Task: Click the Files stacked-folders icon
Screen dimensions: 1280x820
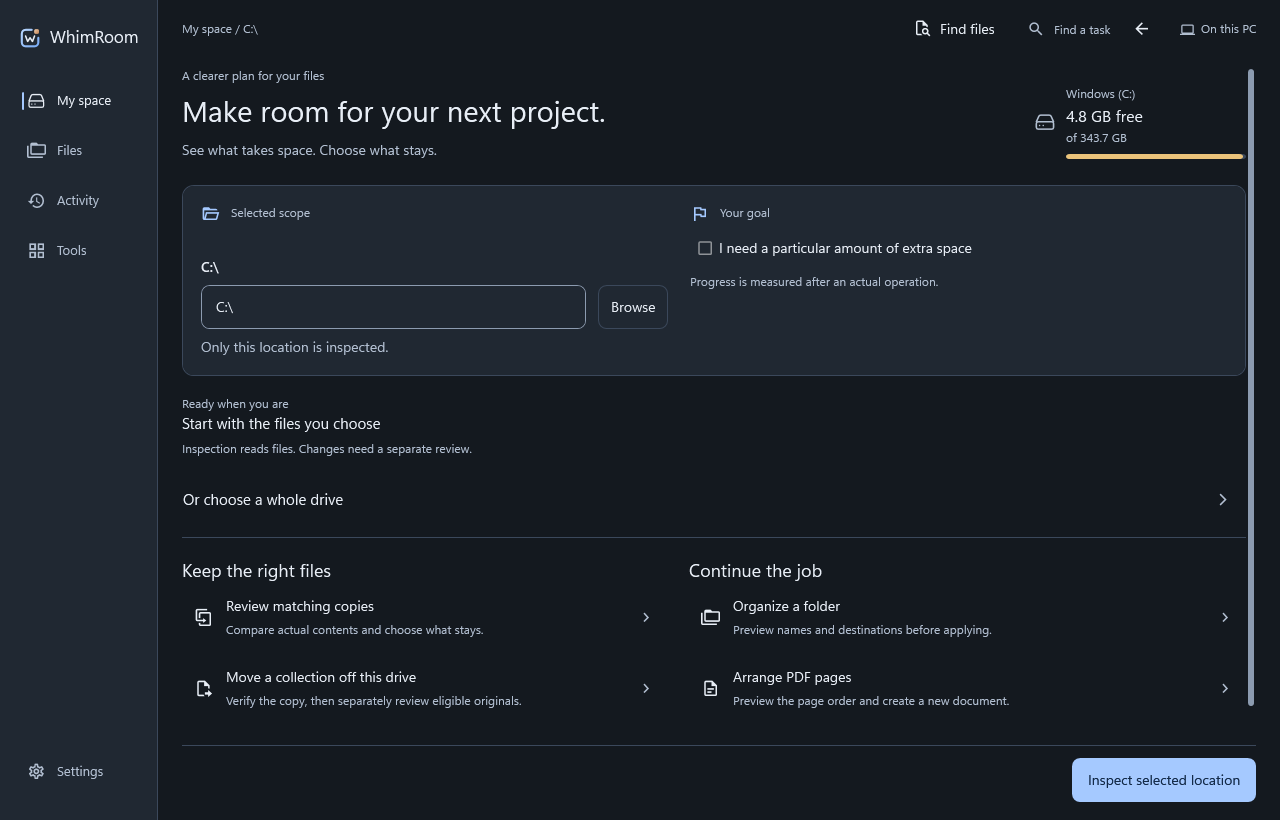Action: pos(36,150)
